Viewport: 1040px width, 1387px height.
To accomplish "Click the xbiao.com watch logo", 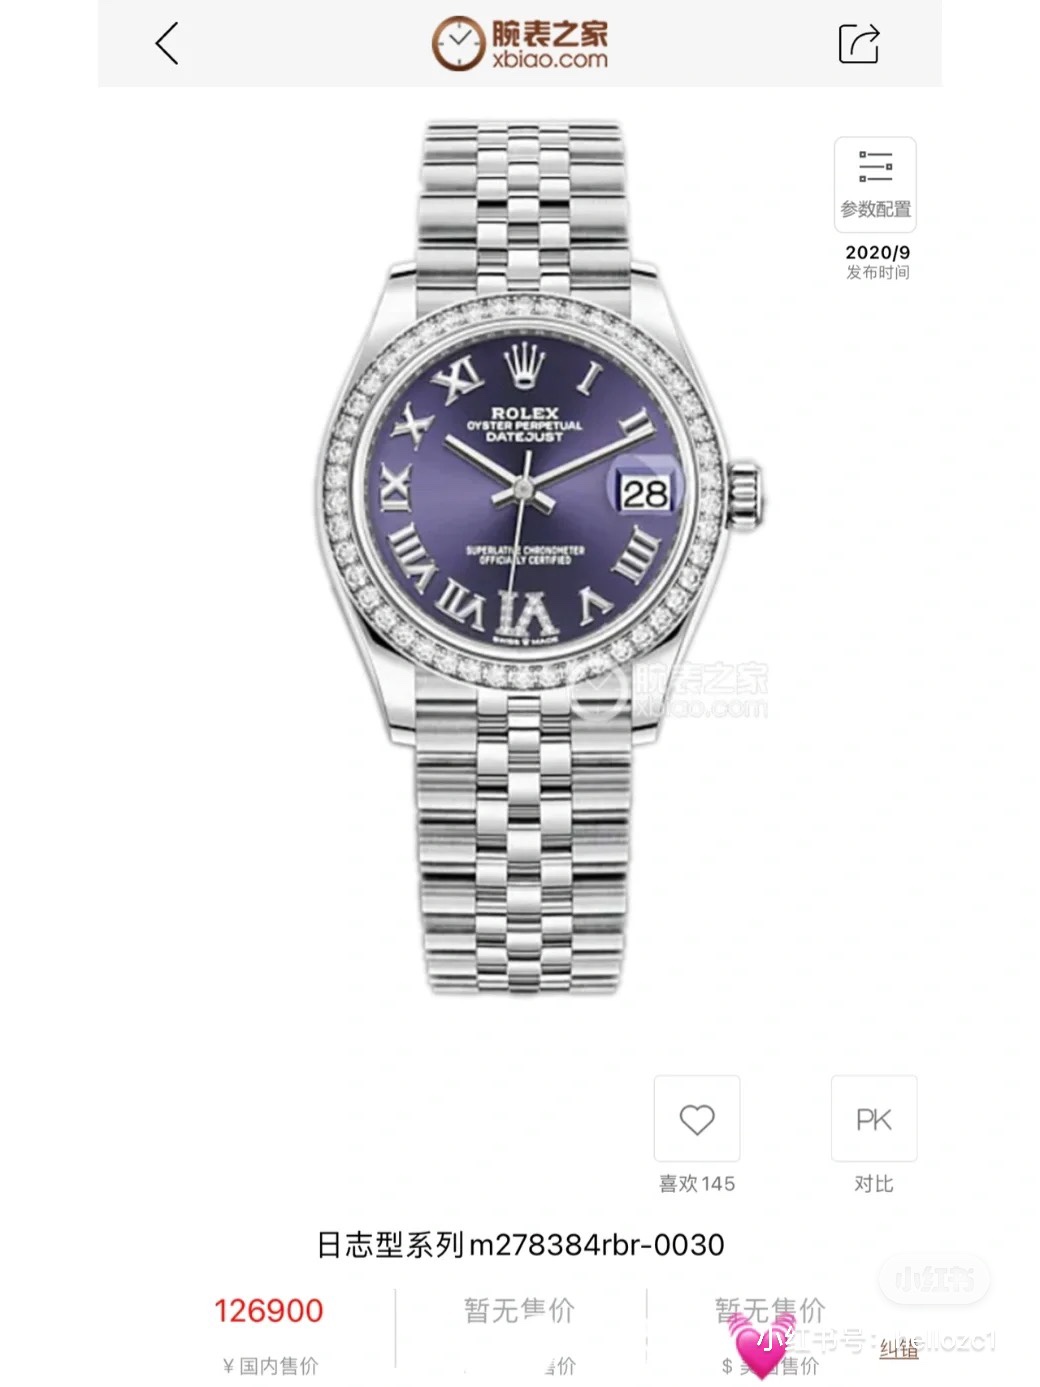I will pos(520,44).
